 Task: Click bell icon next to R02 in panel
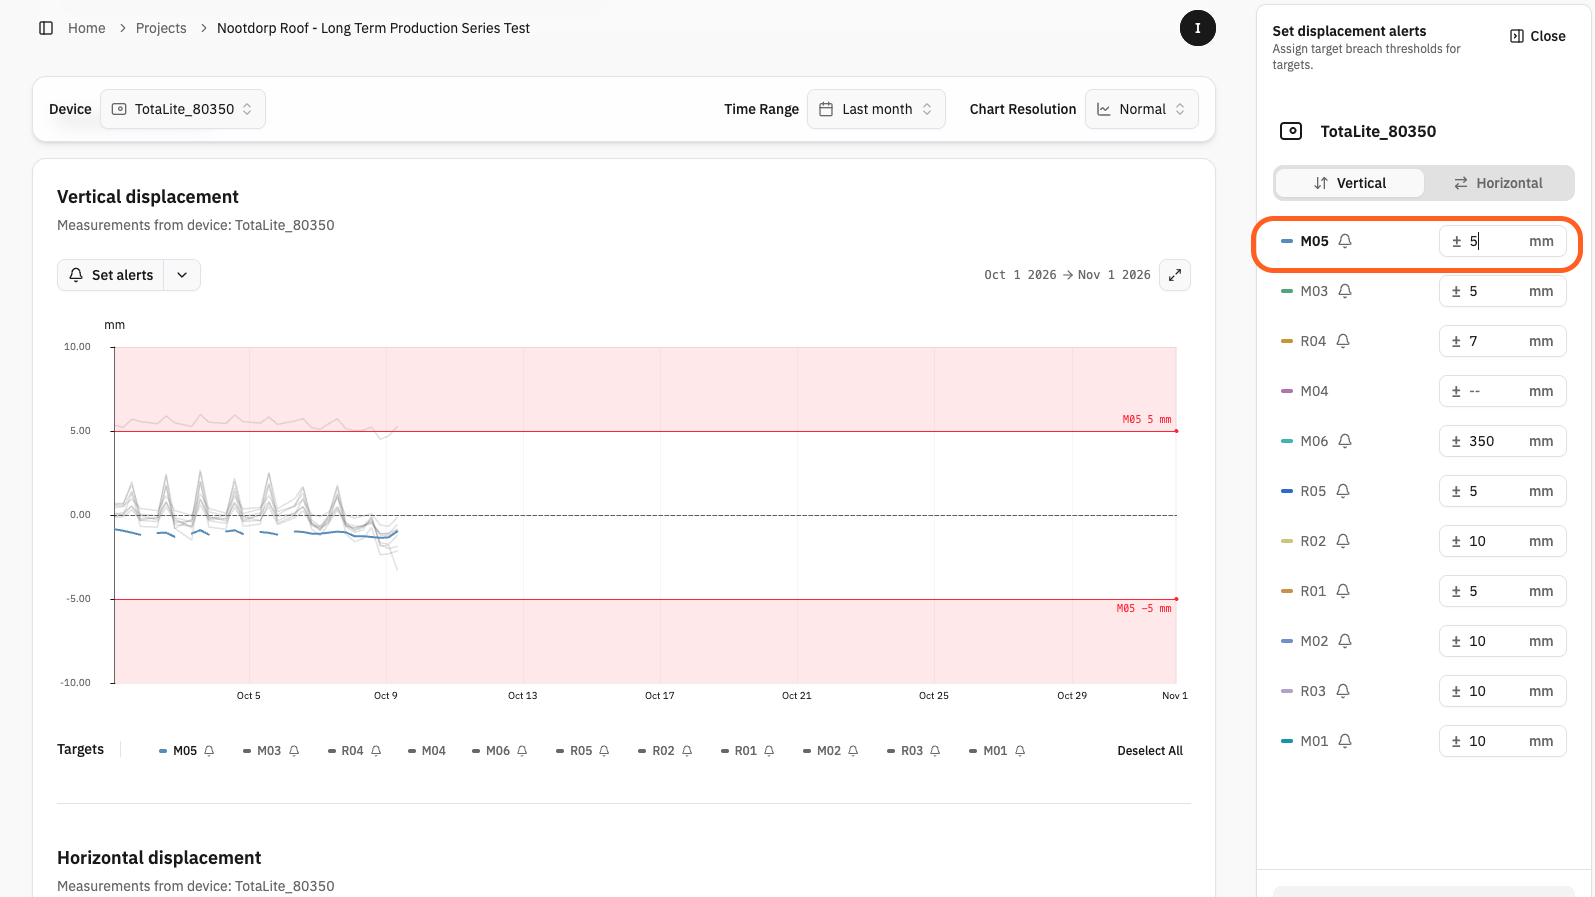click(1343, 541)
